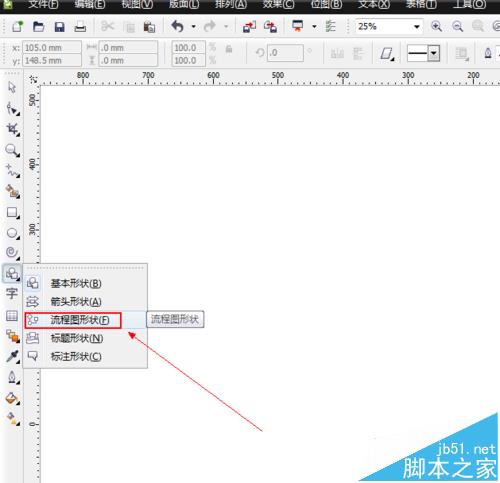Image resolution: width=500 pixels, height=483 pixels.
Task: Choose 流程图形状(F) from flyout
Action: pos(85,320)
